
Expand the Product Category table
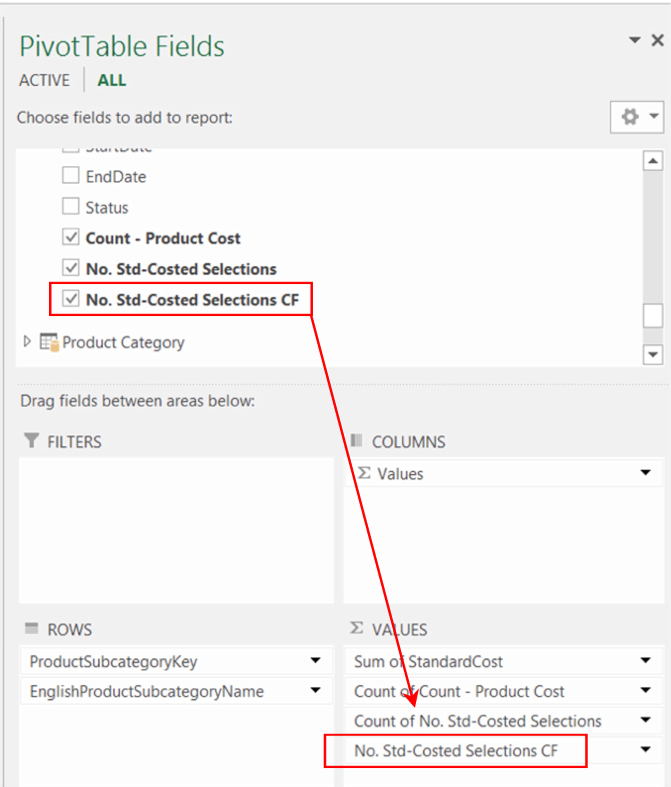click(x=27, y=342)
